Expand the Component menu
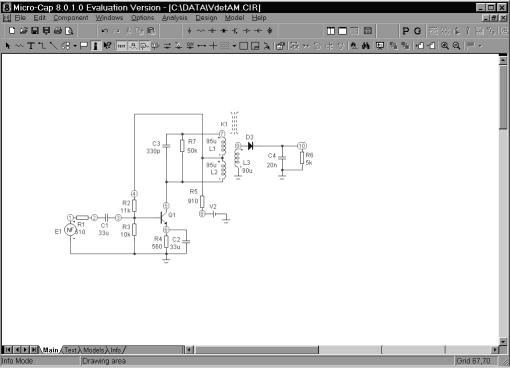This screenshot has width=510, height=368. [x=71, y=18]
